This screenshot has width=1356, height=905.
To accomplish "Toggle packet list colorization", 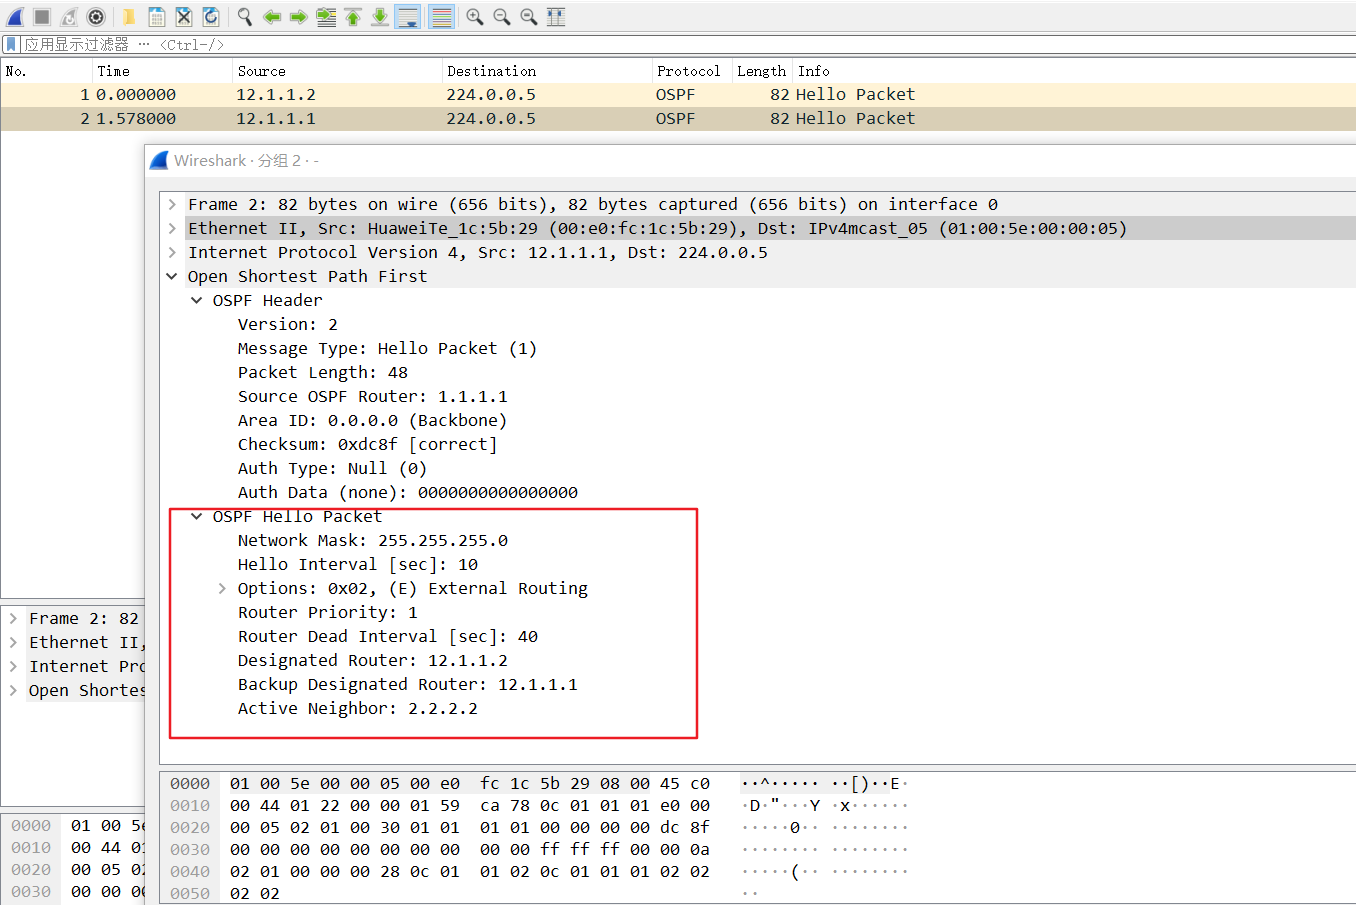I will click(x=440, y=16).
